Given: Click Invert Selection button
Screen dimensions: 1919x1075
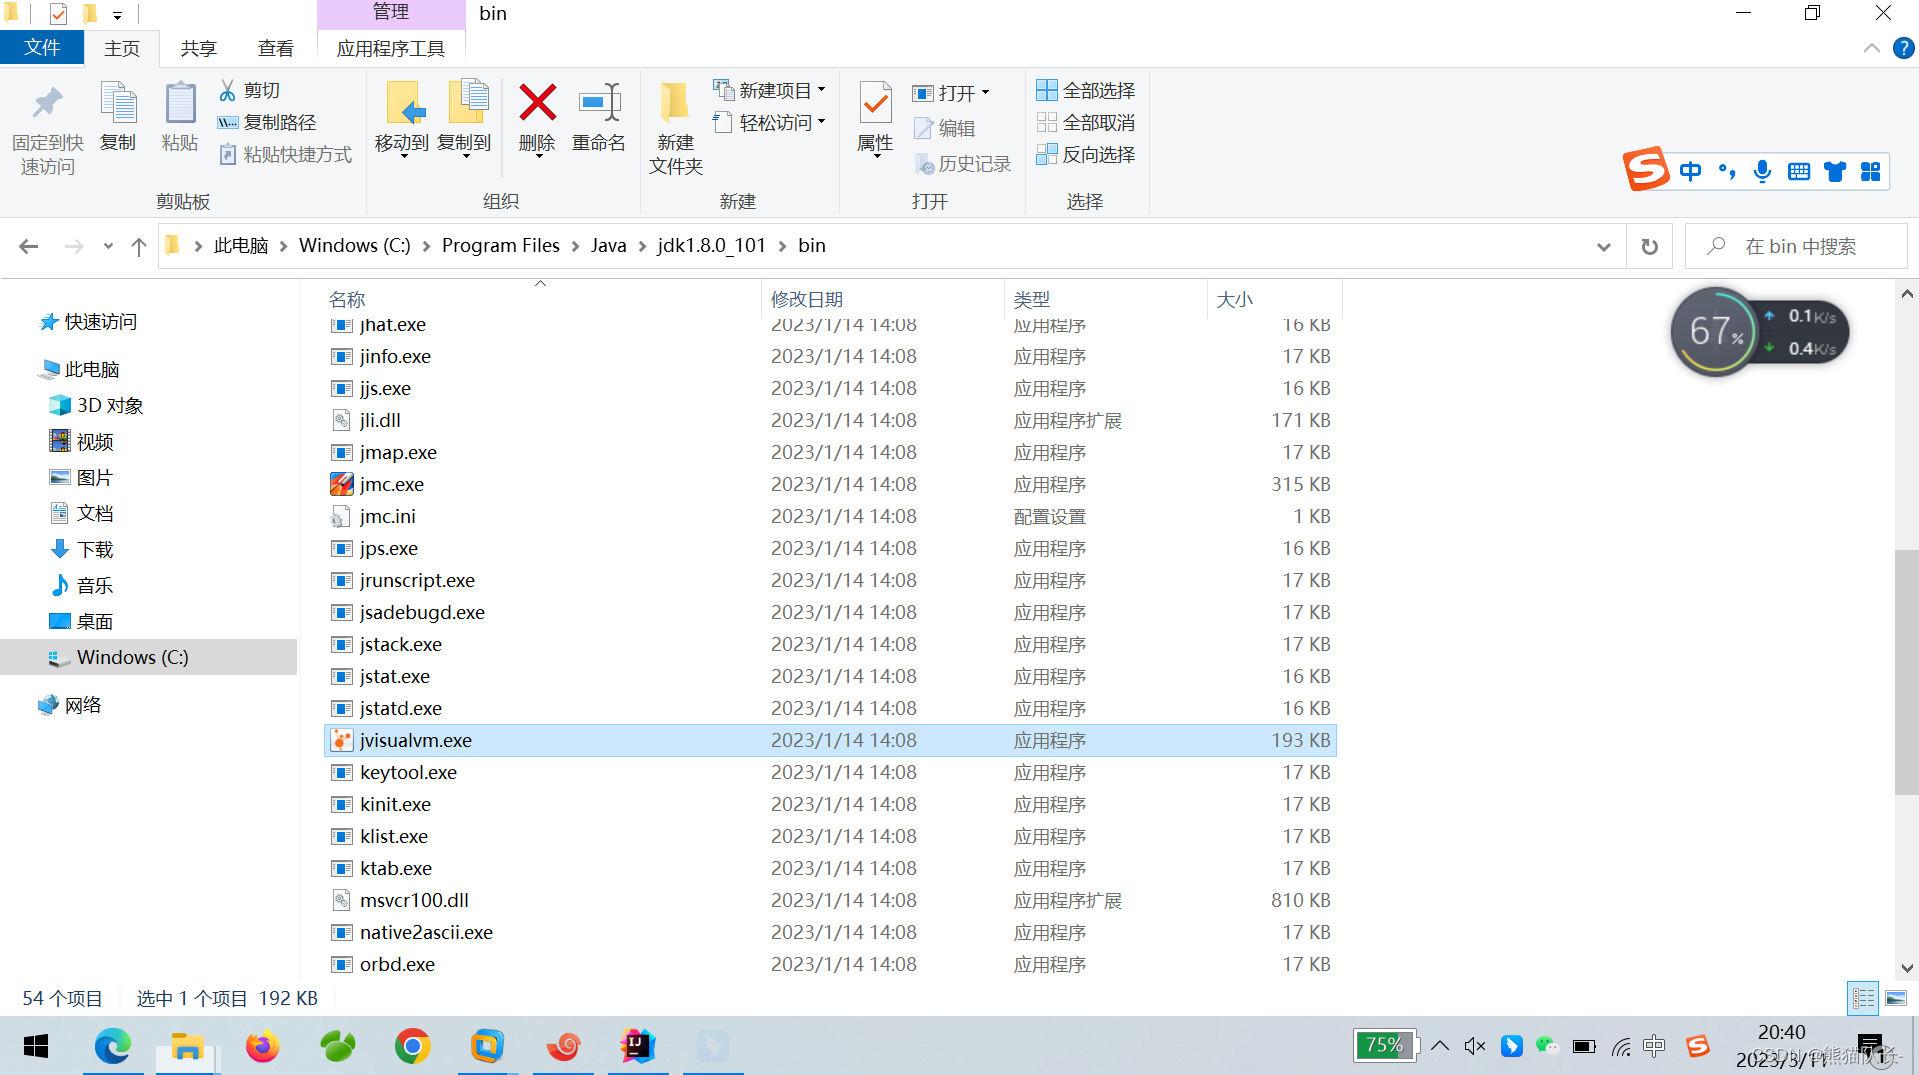Looking at the screenshot, I should pos(1086,154).
